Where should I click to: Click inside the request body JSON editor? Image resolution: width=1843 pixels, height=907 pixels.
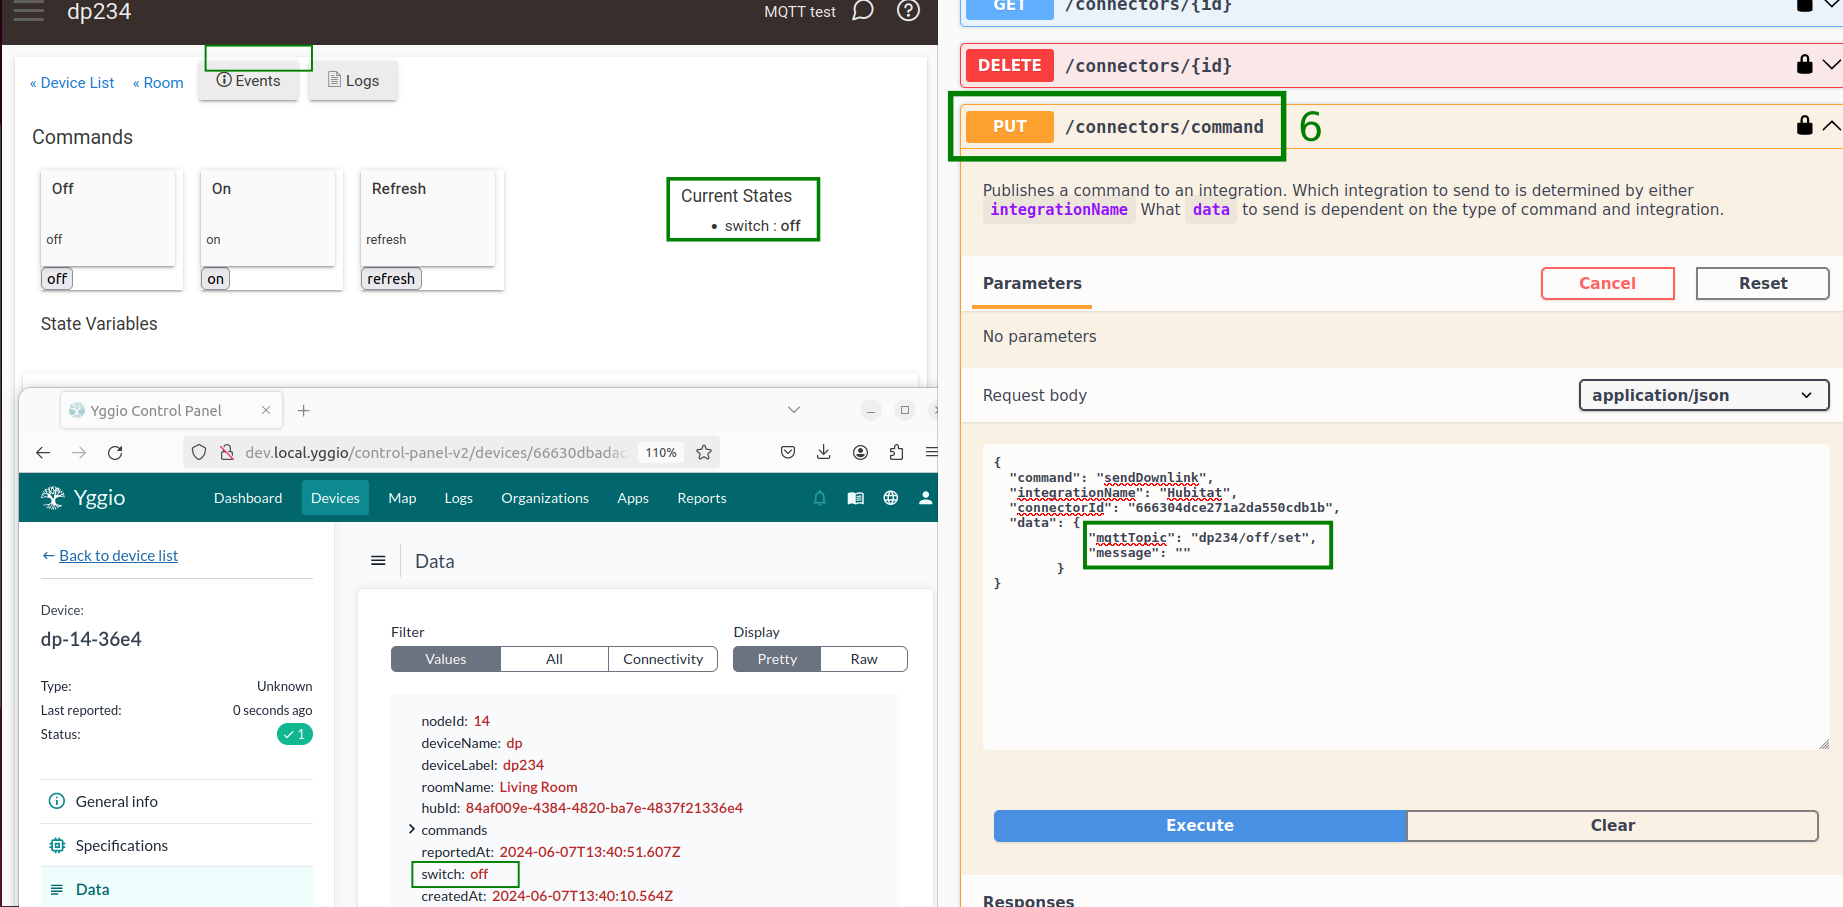(x=1406, y=597)
